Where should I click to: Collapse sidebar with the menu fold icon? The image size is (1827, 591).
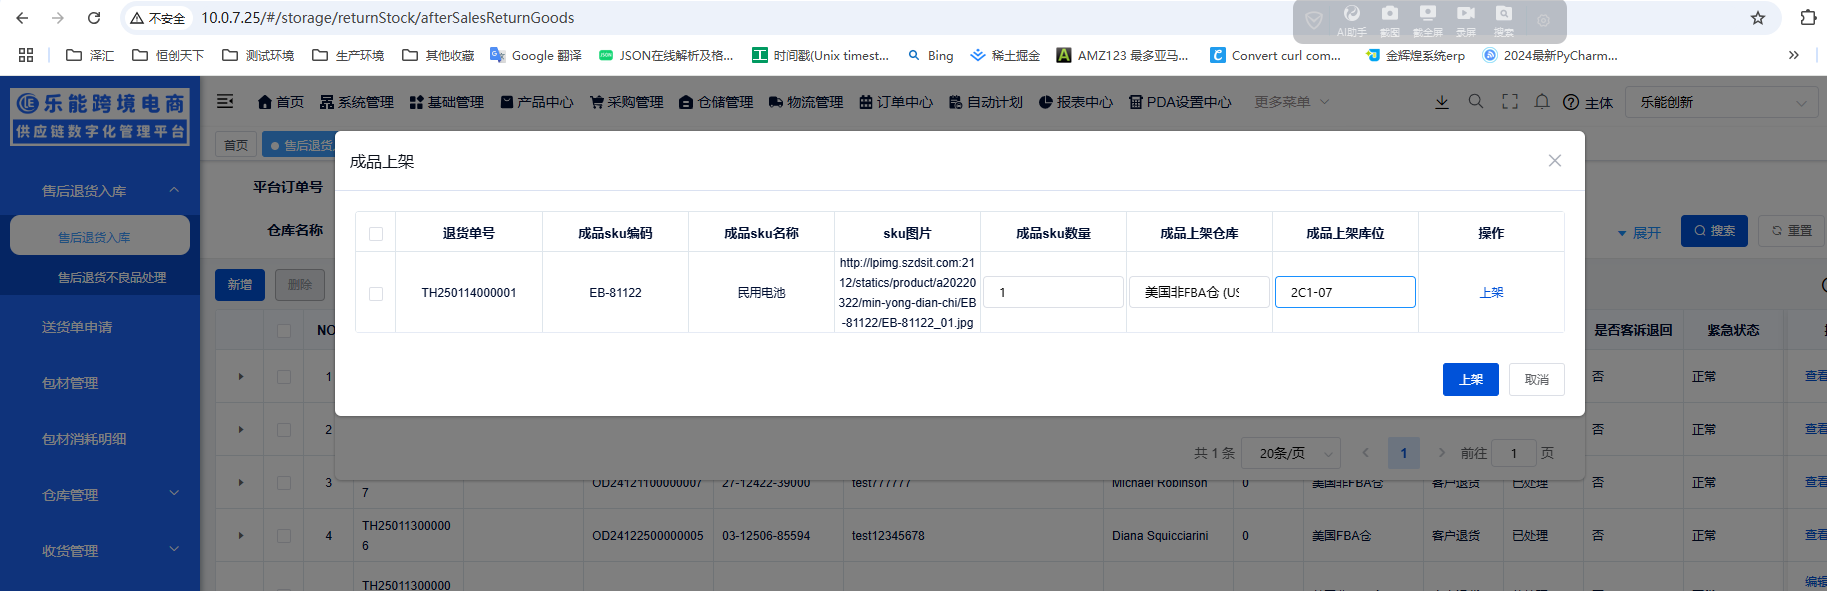pyautogui.click(x=225, y=102)
